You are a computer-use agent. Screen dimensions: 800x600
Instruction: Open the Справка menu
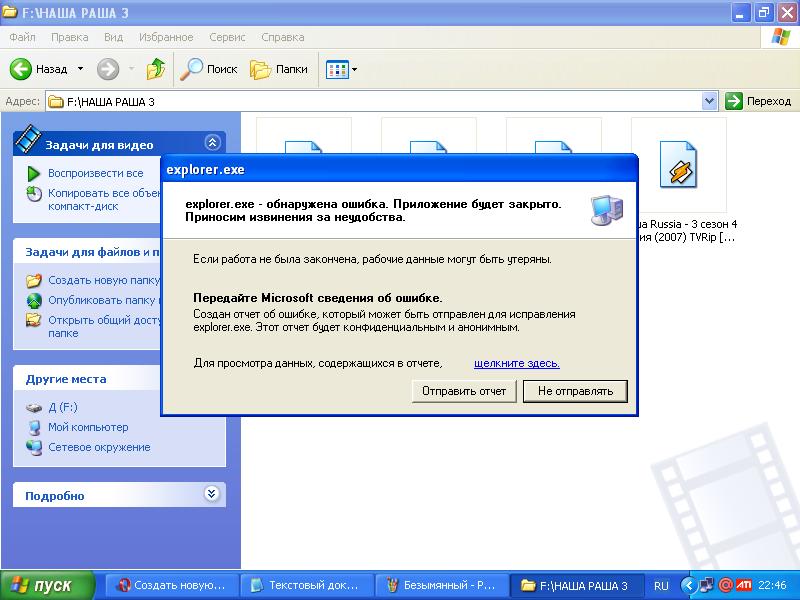(x=283, y=37)
